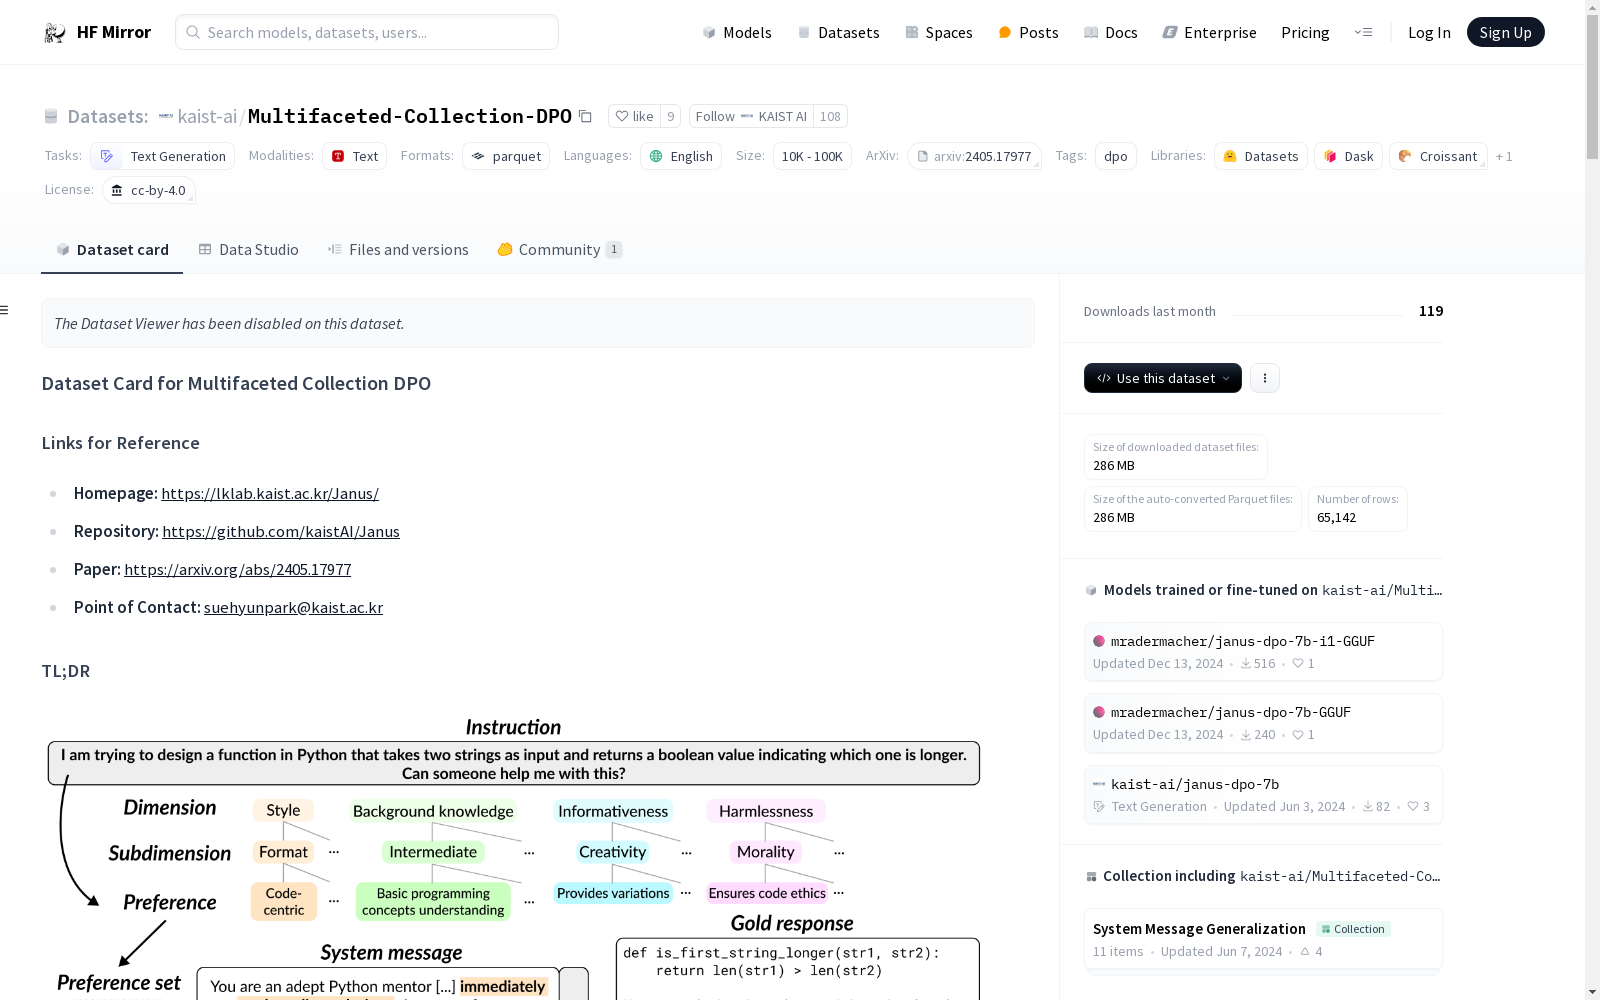Click the Text Generation task tag
The image size is (1600, 1000).
pos(163,156)
